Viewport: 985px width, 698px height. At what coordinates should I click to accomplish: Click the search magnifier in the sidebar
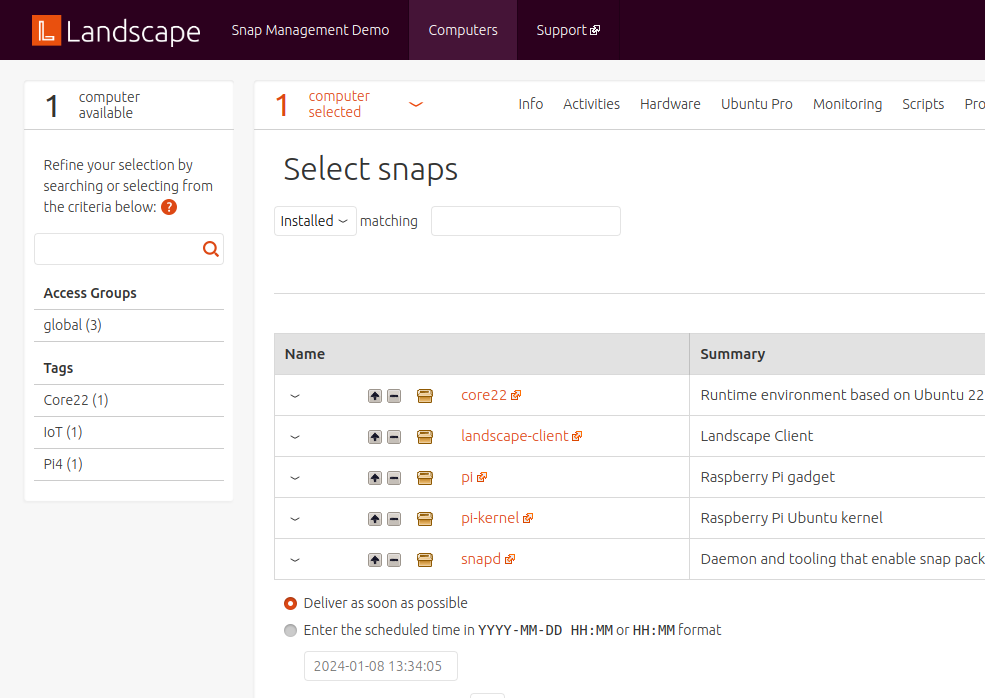point(210,248)
